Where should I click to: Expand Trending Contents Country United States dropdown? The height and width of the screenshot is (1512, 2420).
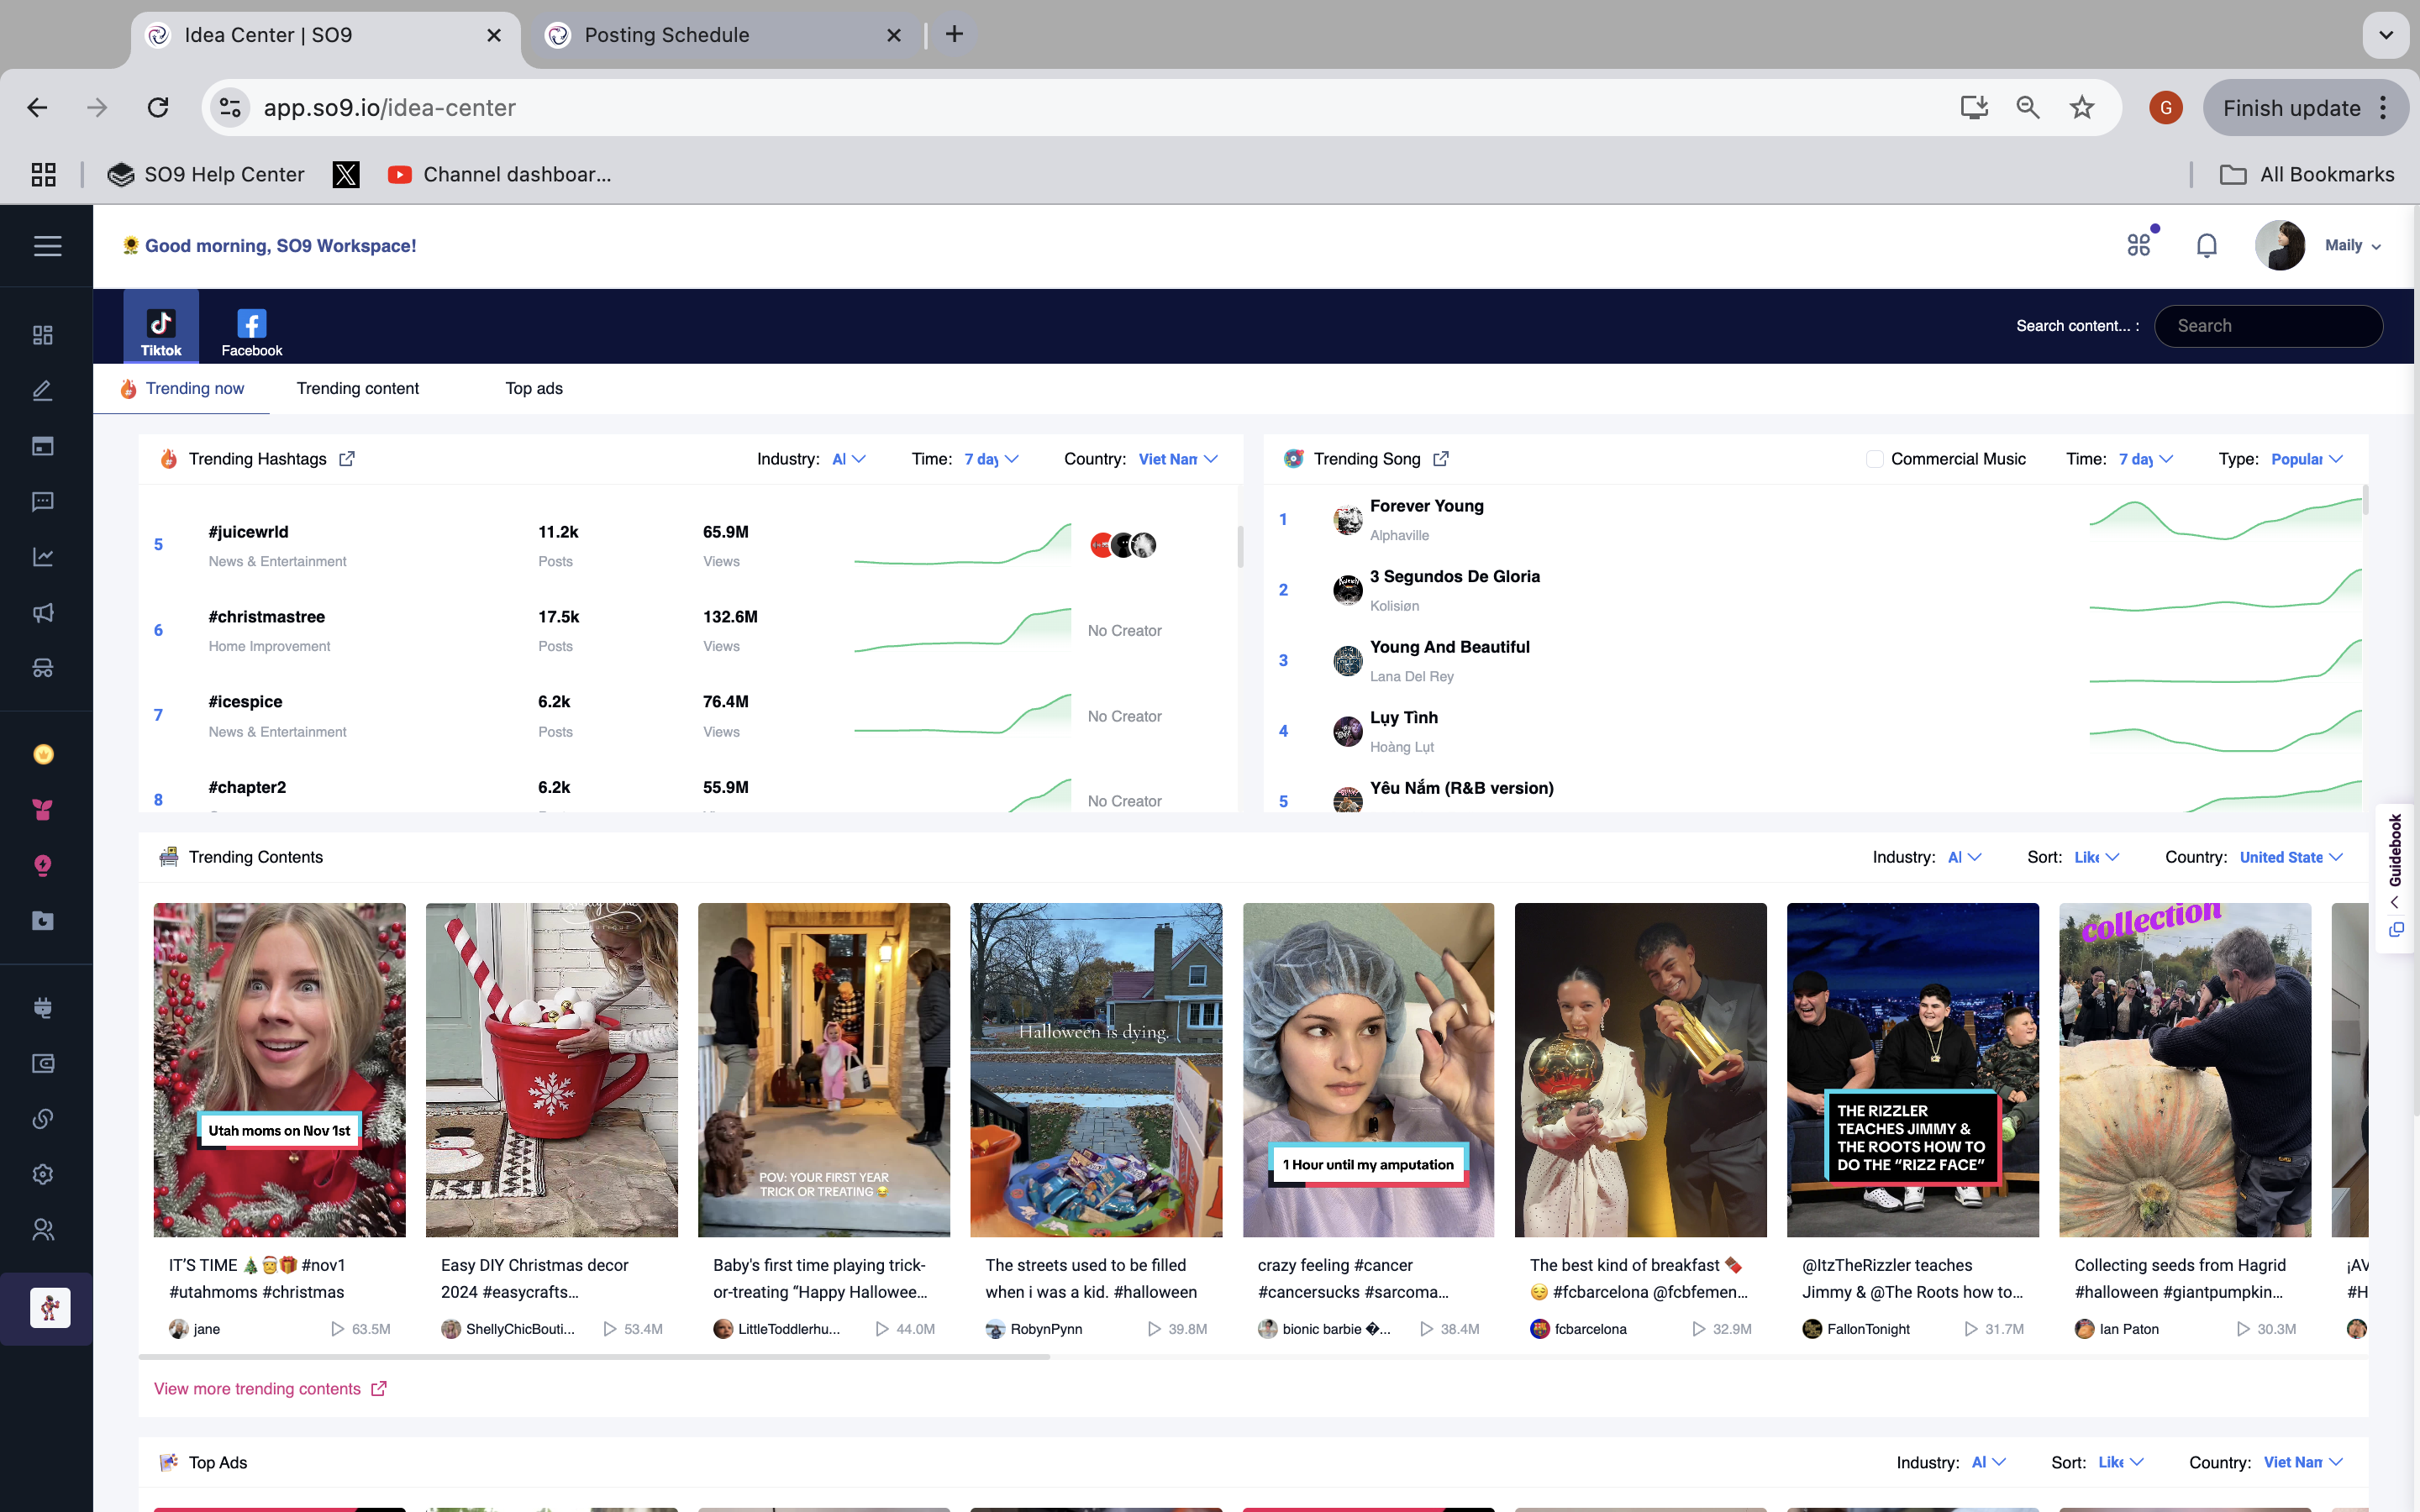(2291, 857)
